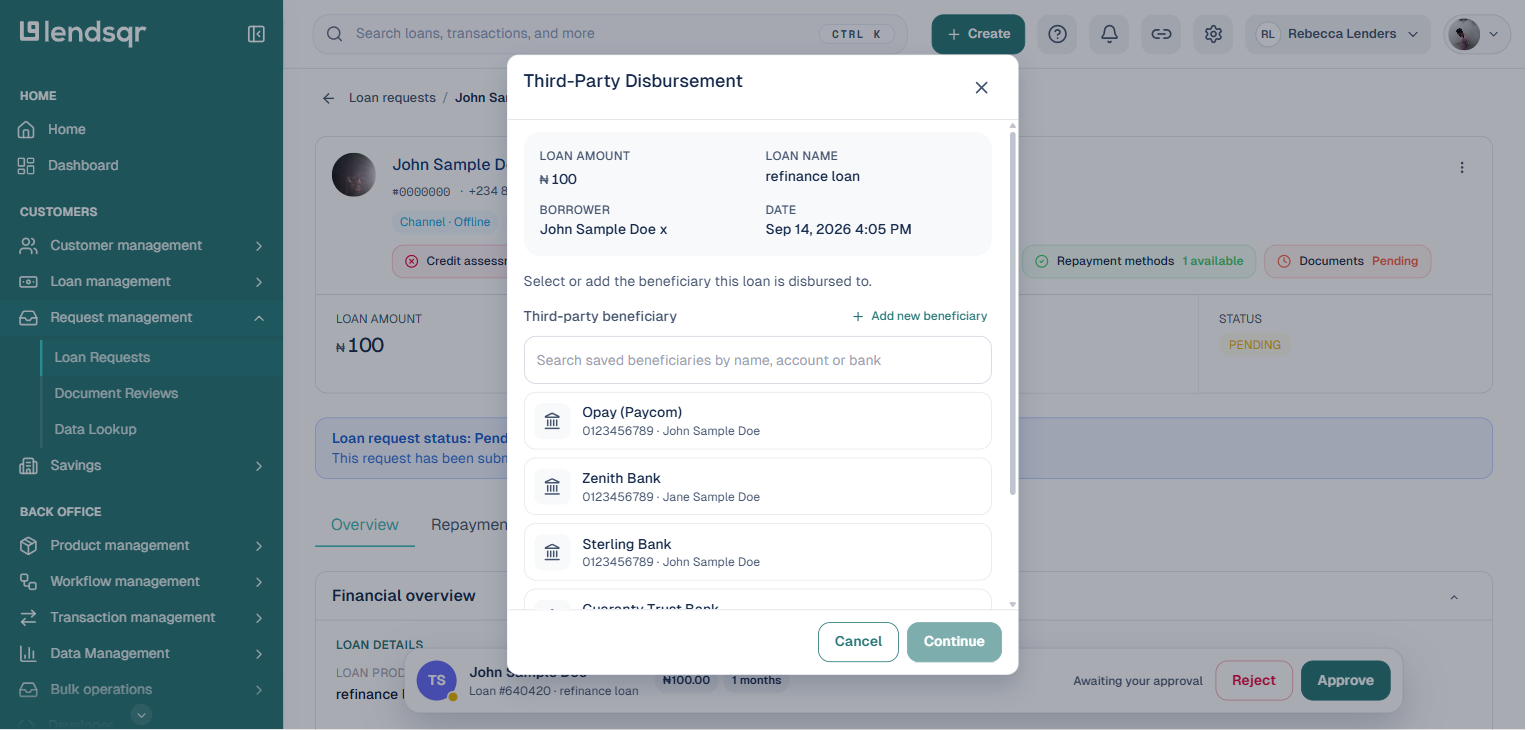
Task: Click the magnifier icon in the search bar
Action: coord(335,34)
